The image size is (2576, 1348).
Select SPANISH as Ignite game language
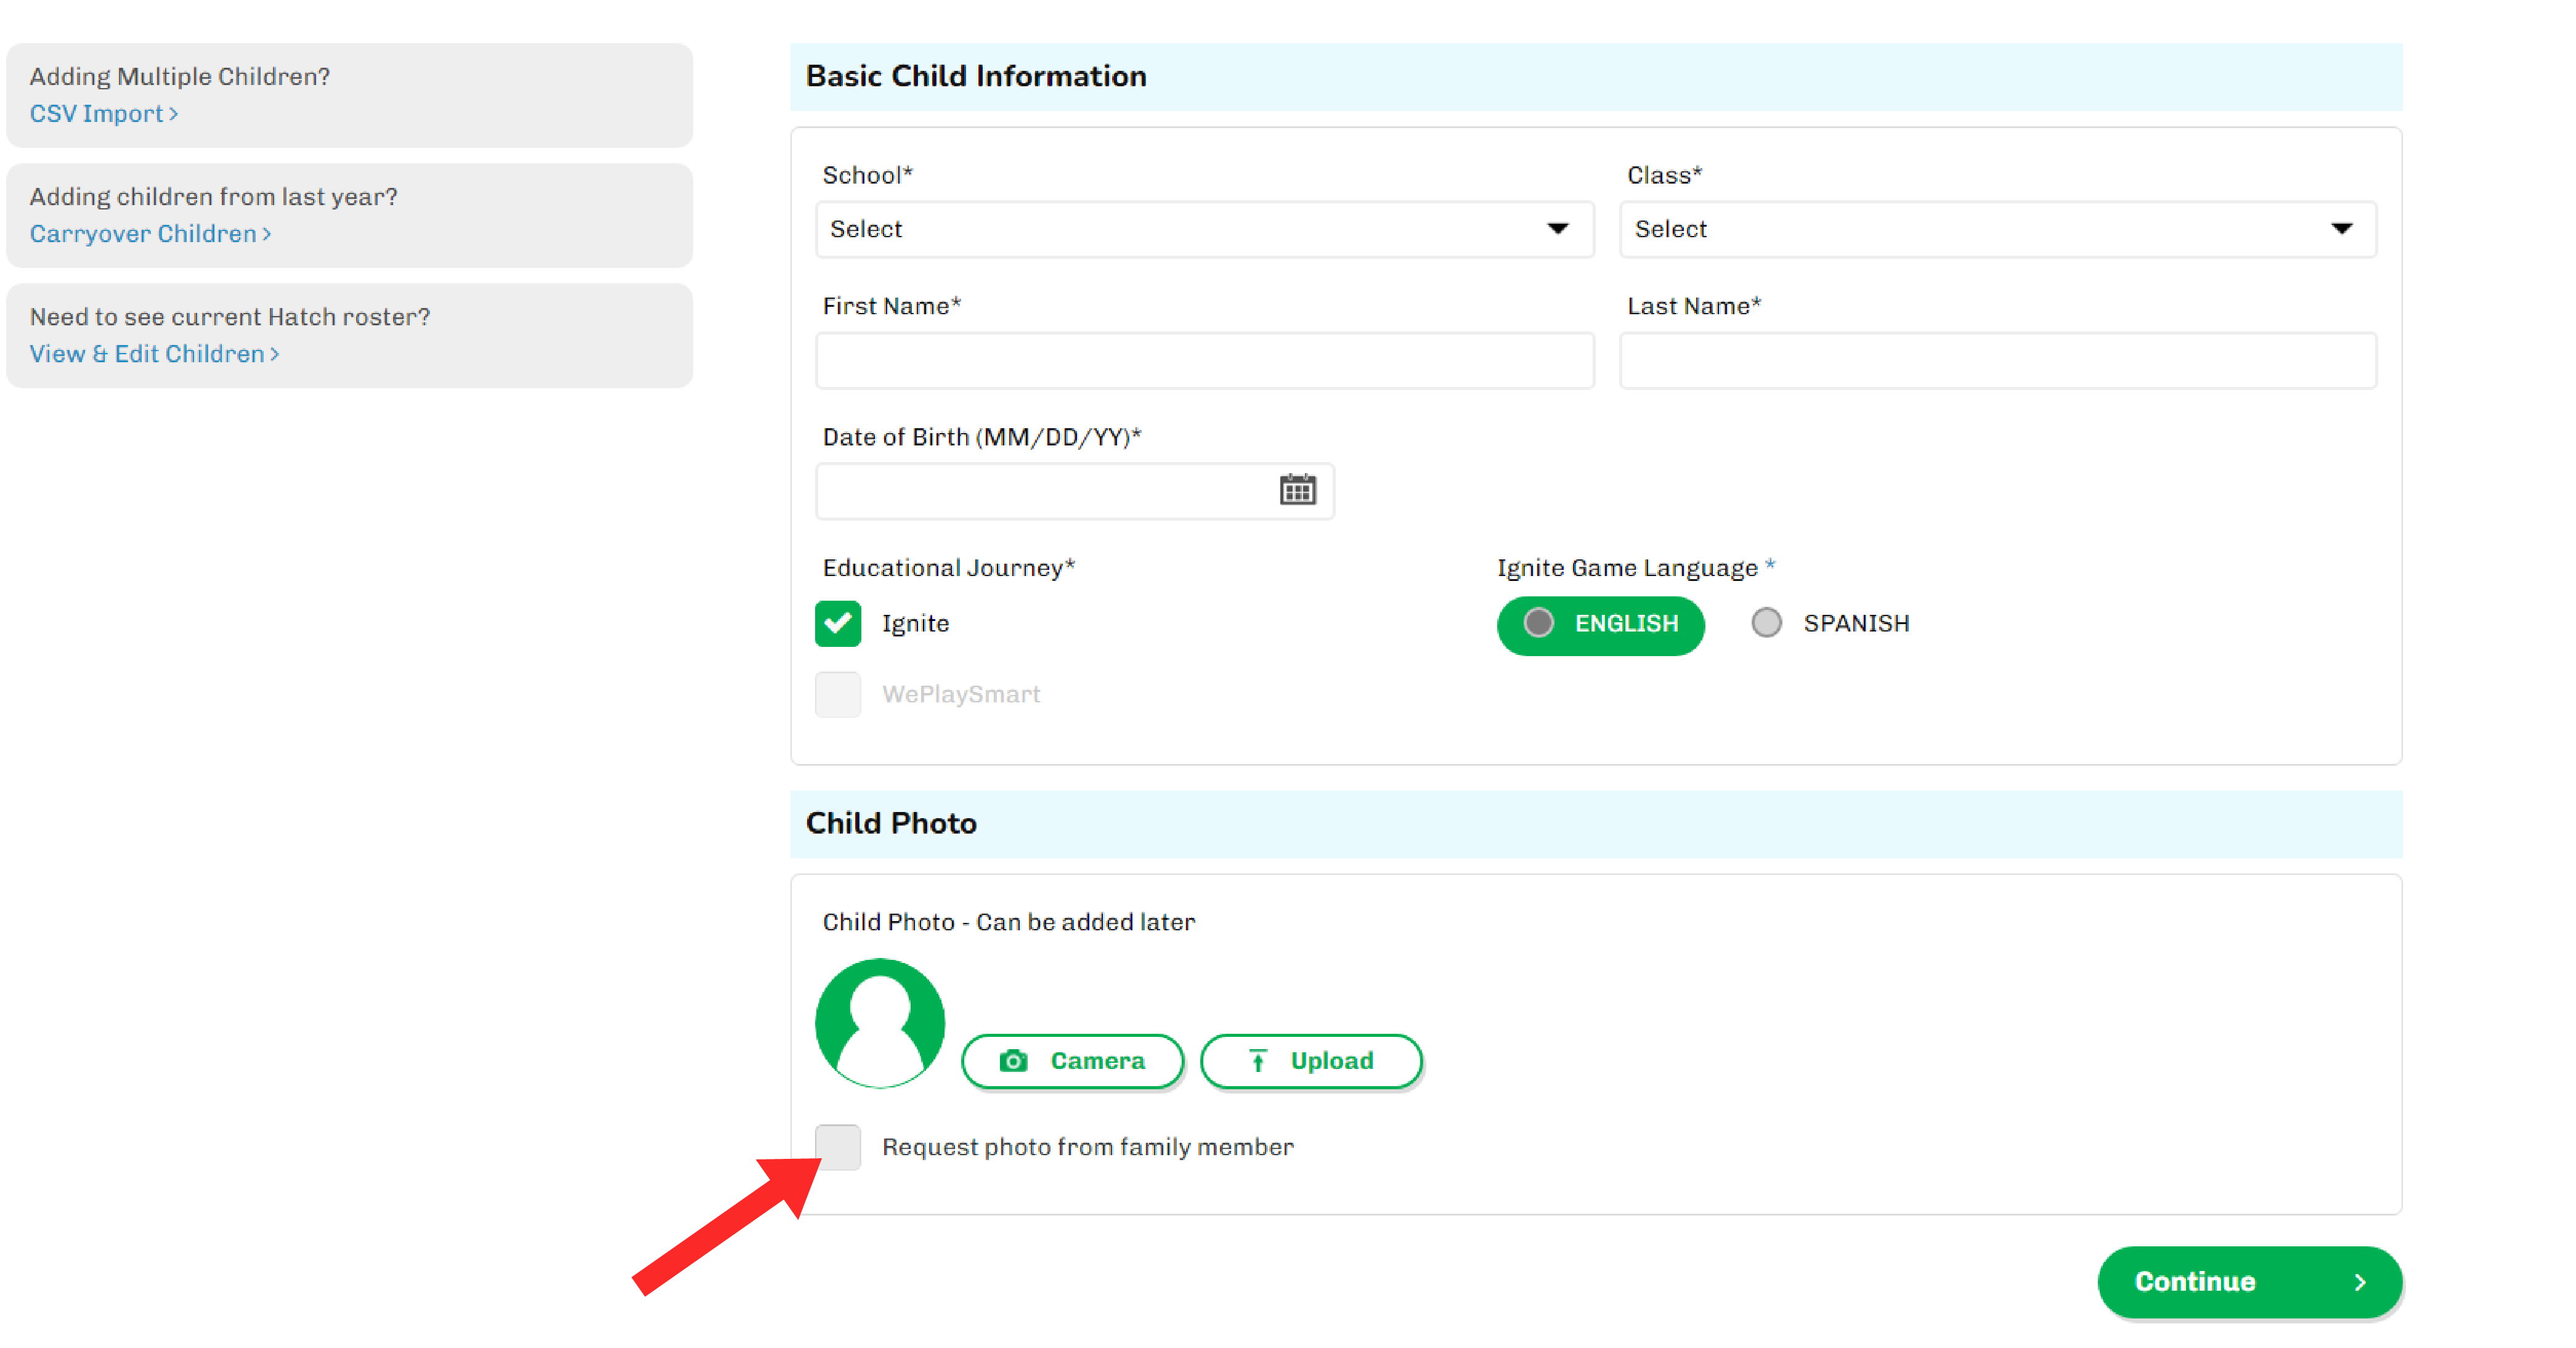click(x=1766, y=623)
